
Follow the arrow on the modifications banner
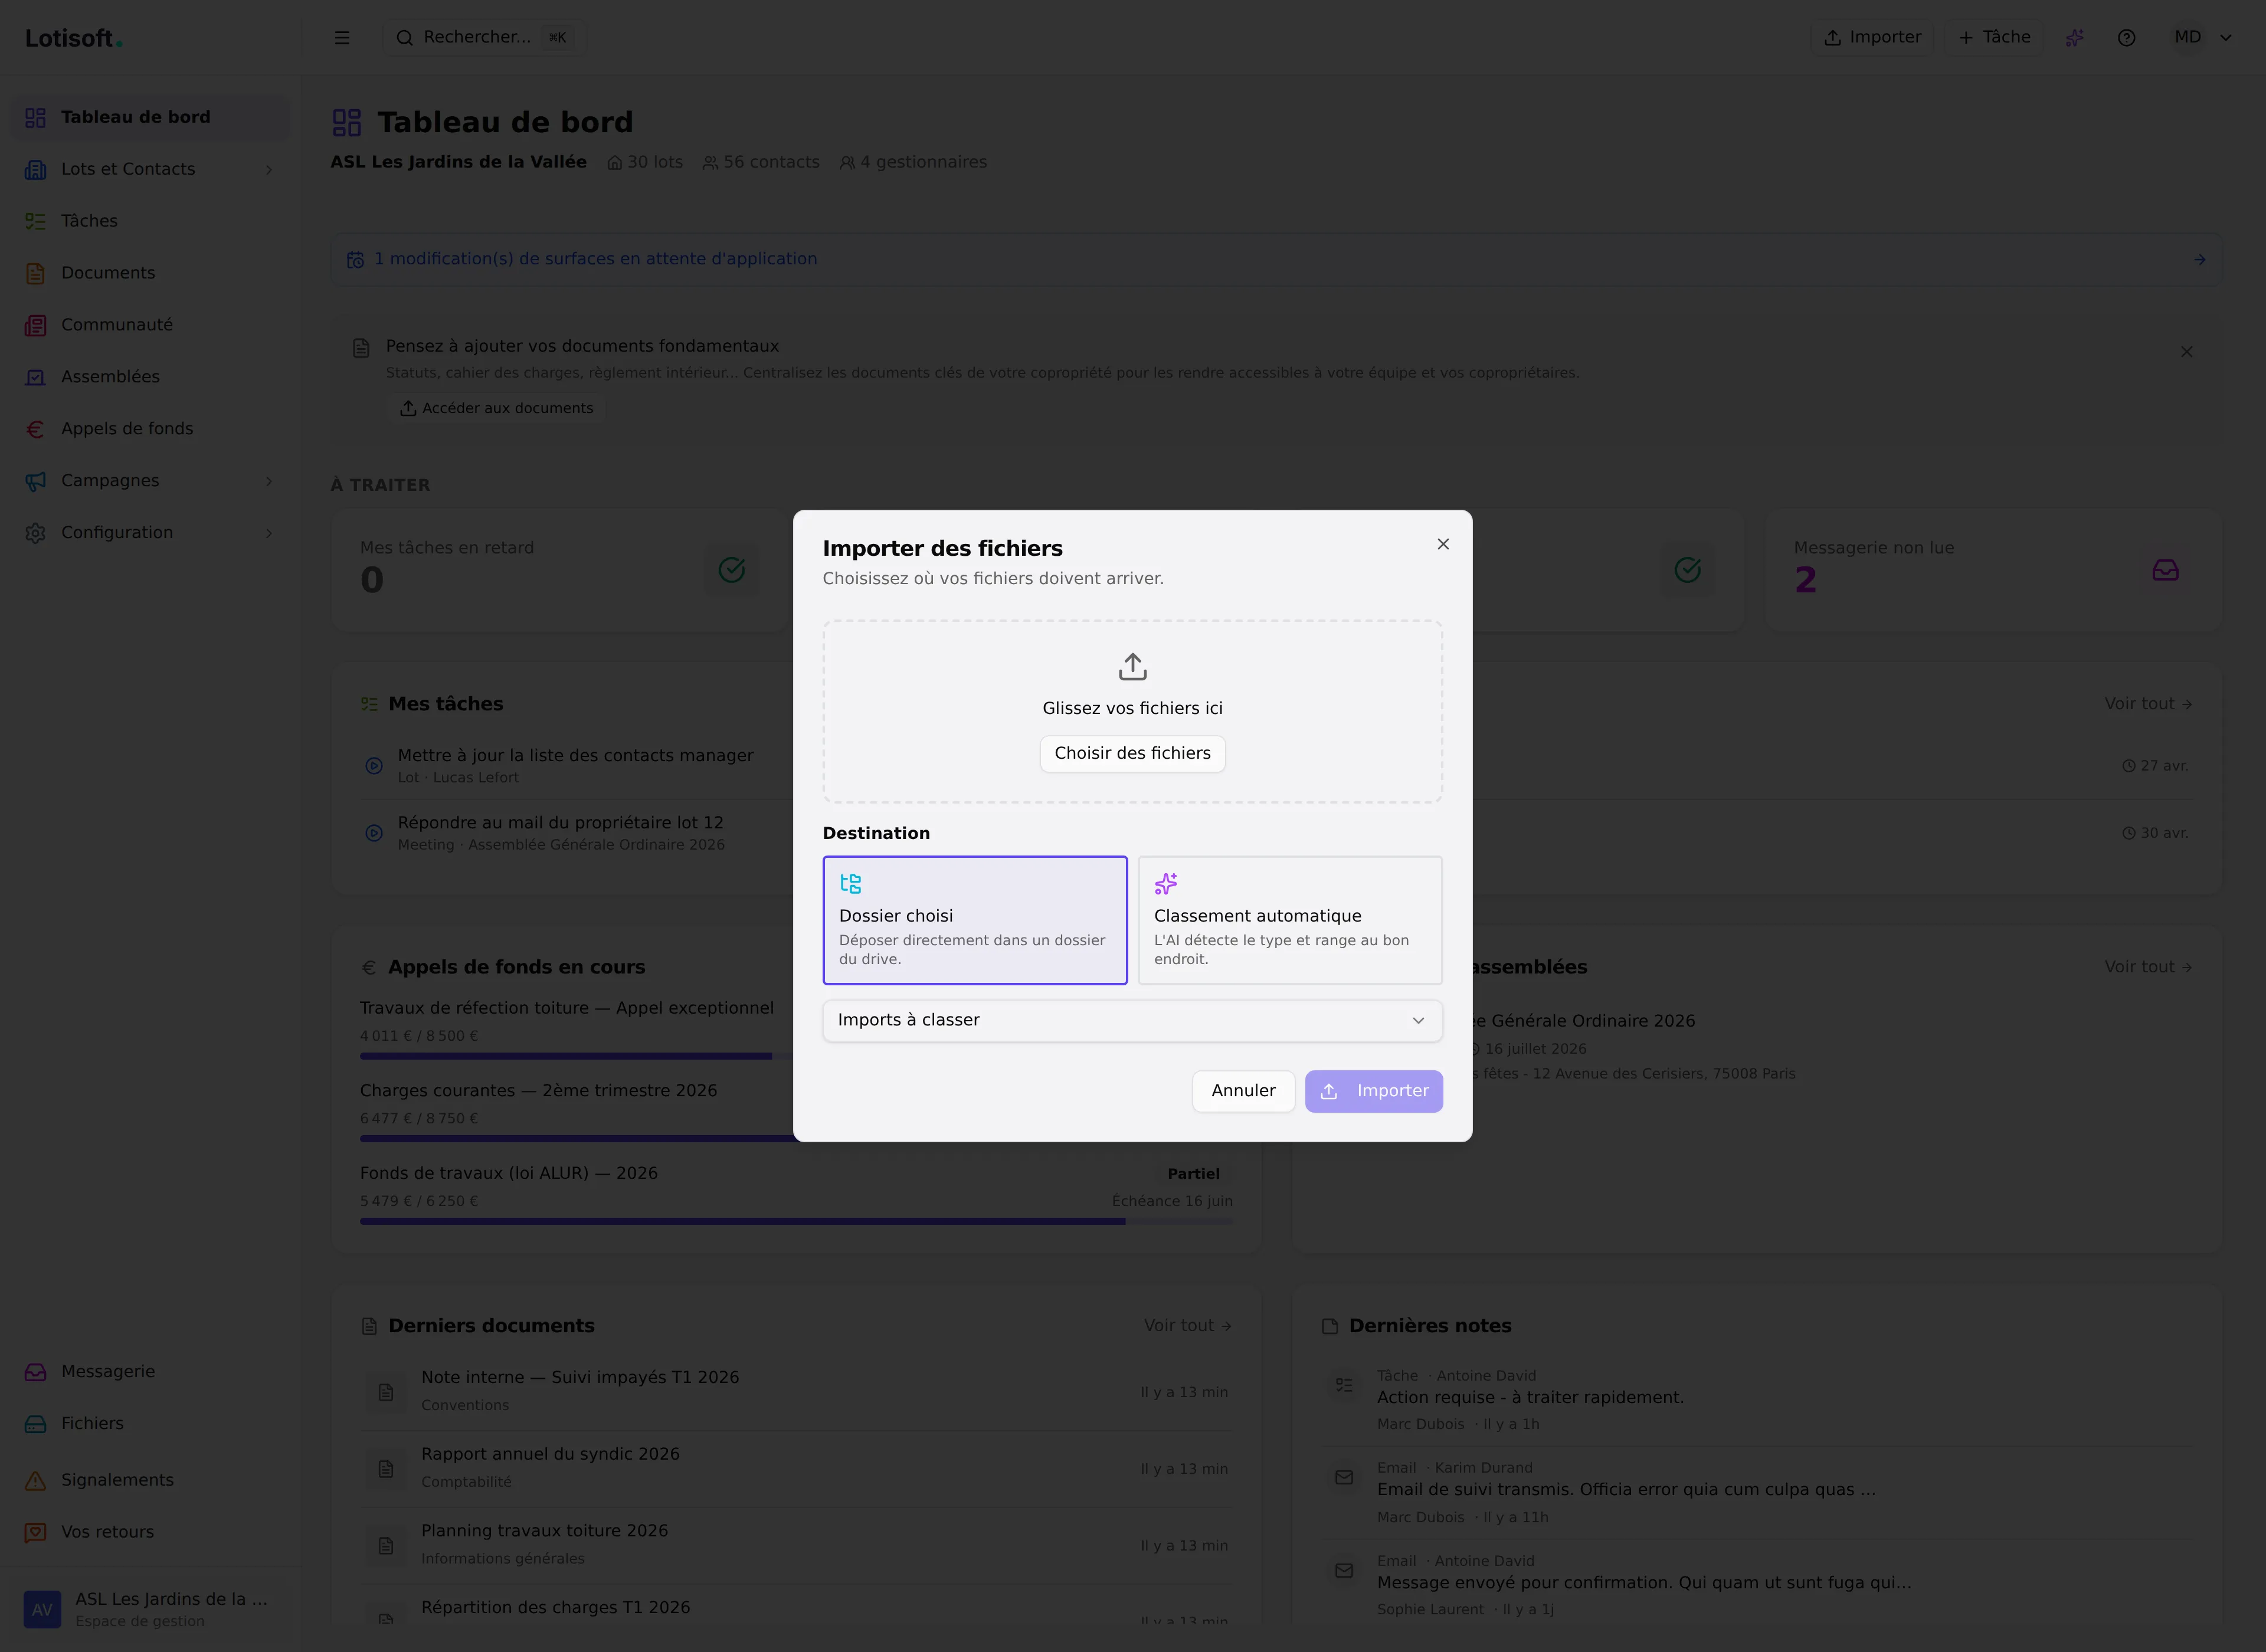[2200, 260]
